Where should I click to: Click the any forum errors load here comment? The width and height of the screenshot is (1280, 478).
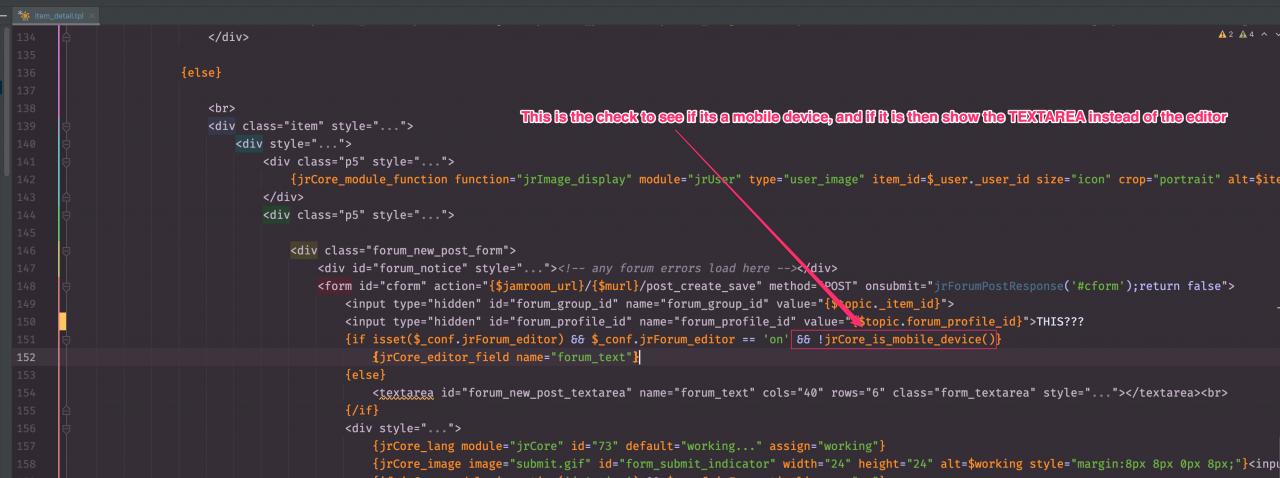[x=680, y=269]
